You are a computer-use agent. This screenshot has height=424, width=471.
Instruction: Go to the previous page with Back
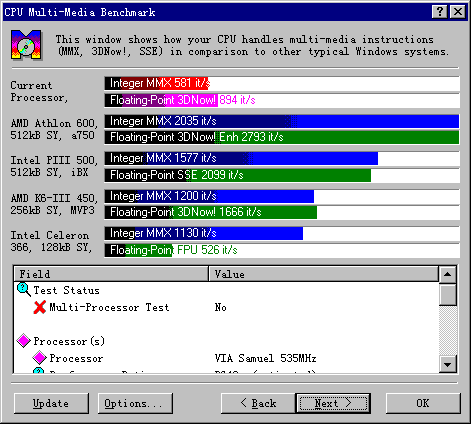[x=258, y=403]
